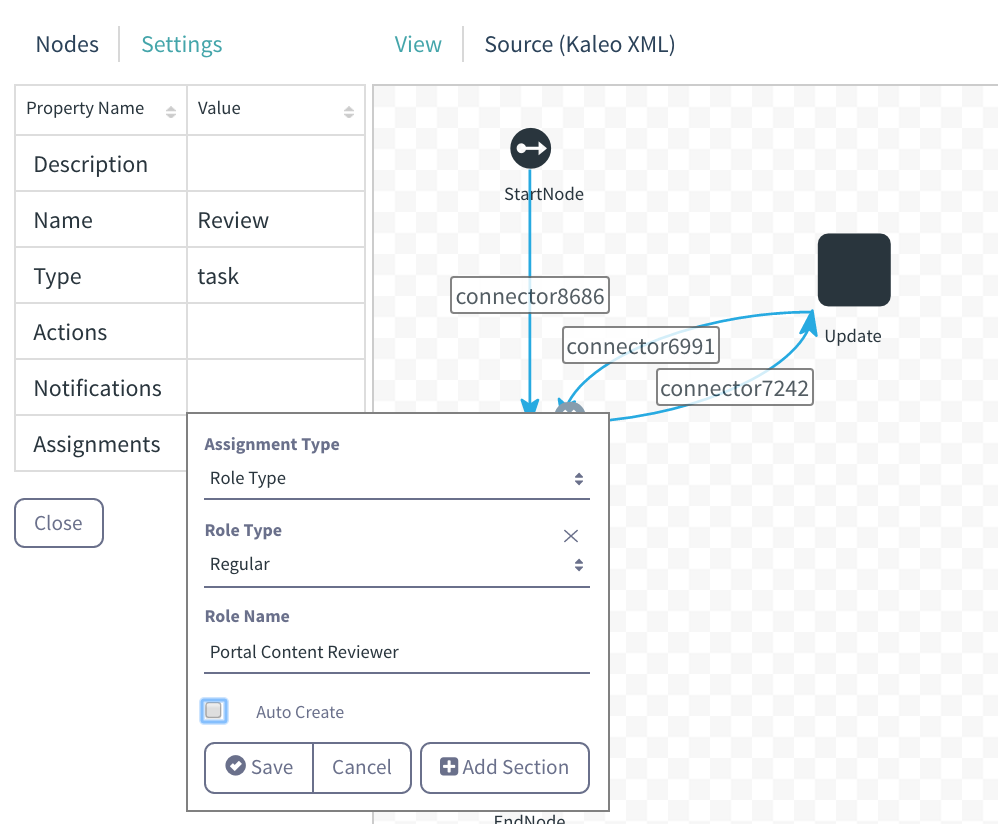
Task: Click the Type property label
Action: coord(57,277)
